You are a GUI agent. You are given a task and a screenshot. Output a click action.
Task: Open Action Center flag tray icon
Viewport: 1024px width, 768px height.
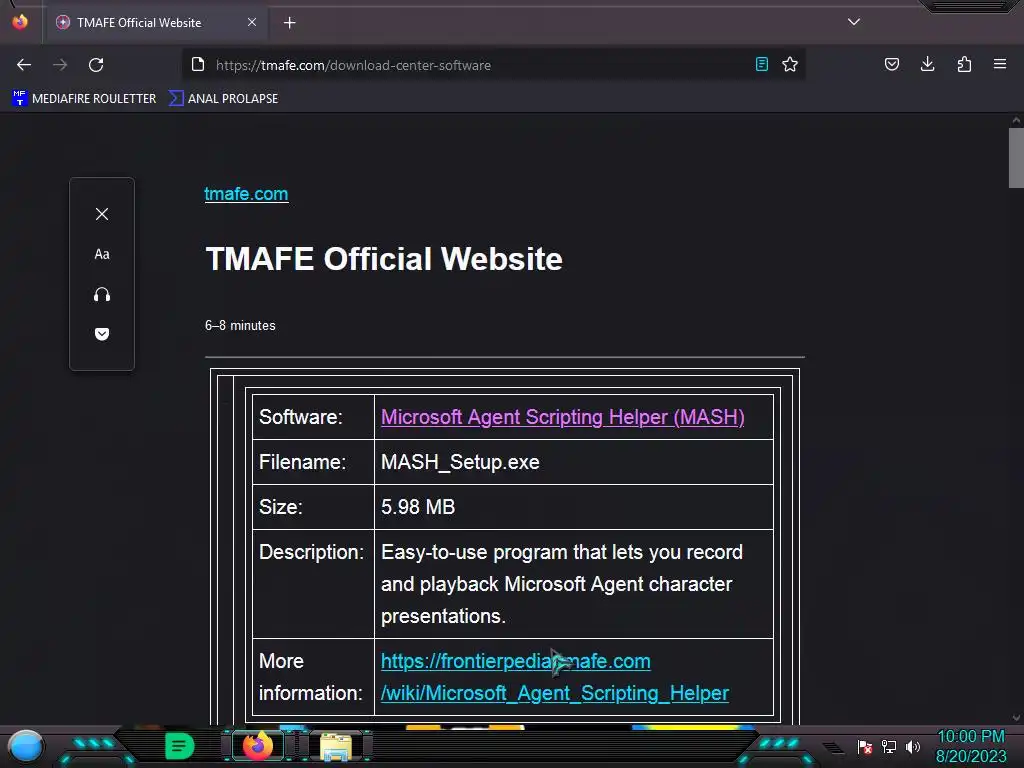coord(865,746)
